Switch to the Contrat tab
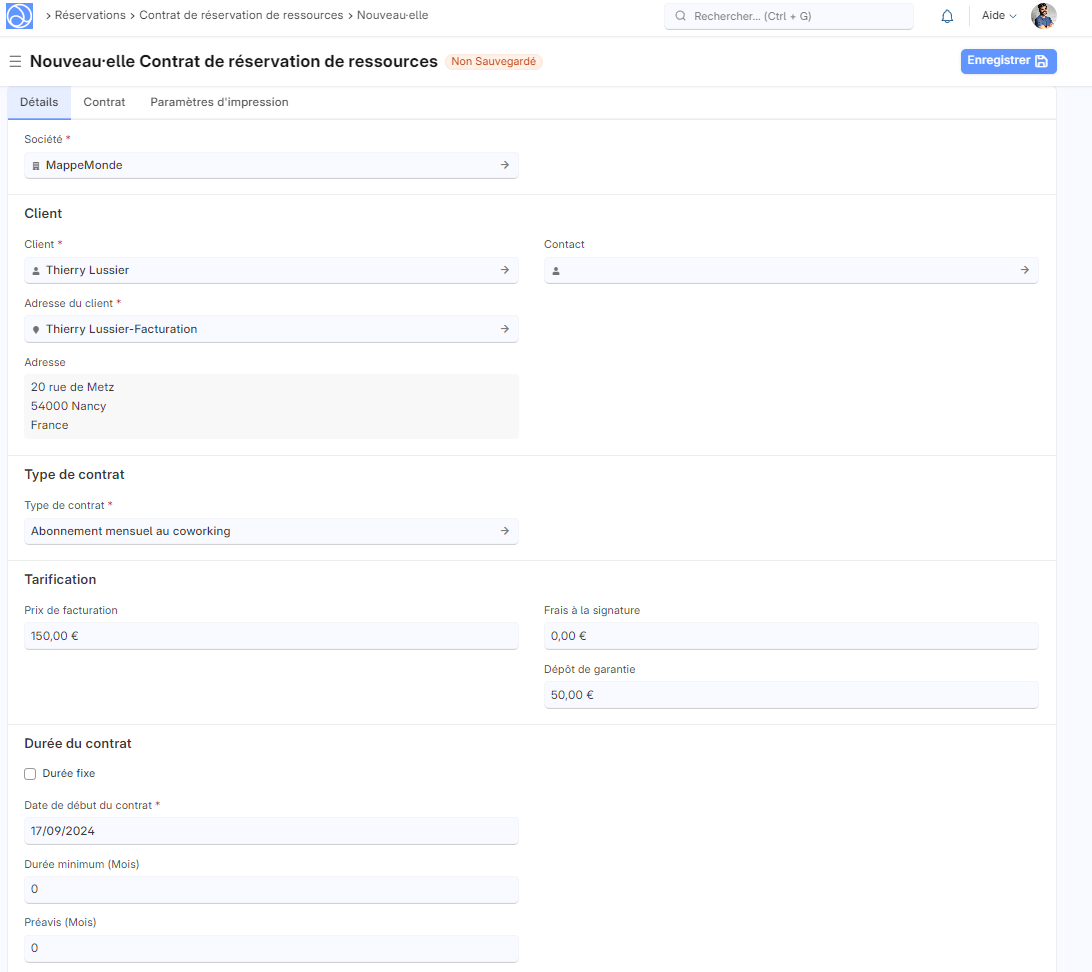The image size is (1092, 972). pos(104,102)
